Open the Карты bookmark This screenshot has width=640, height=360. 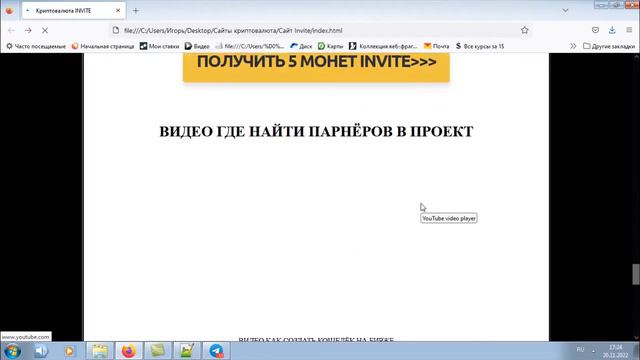point(331,46)
